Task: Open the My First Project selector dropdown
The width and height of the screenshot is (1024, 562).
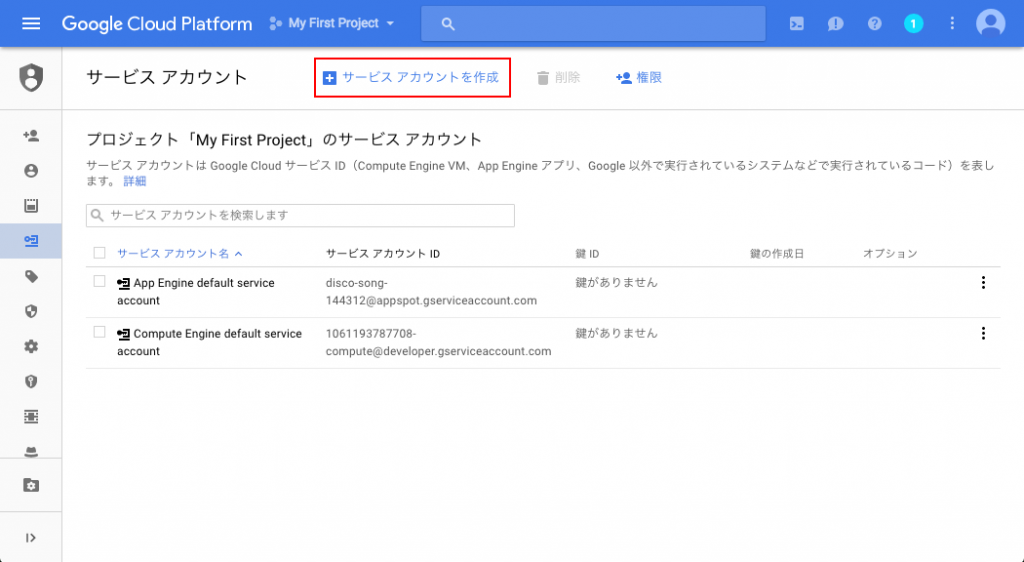Action: pyautogui.click(x=332, y=23)
